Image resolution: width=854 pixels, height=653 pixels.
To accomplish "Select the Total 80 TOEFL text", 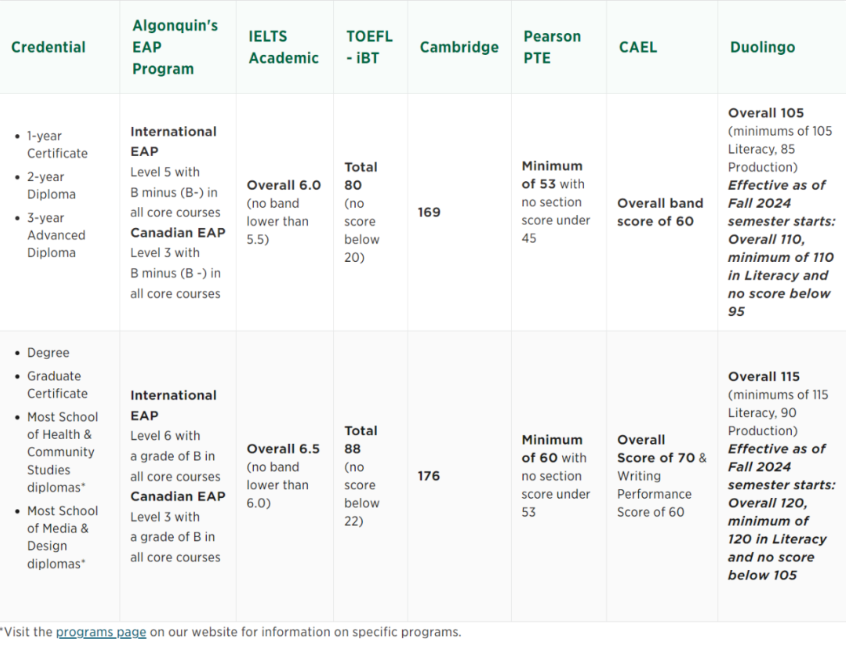I will click(361, 176).
